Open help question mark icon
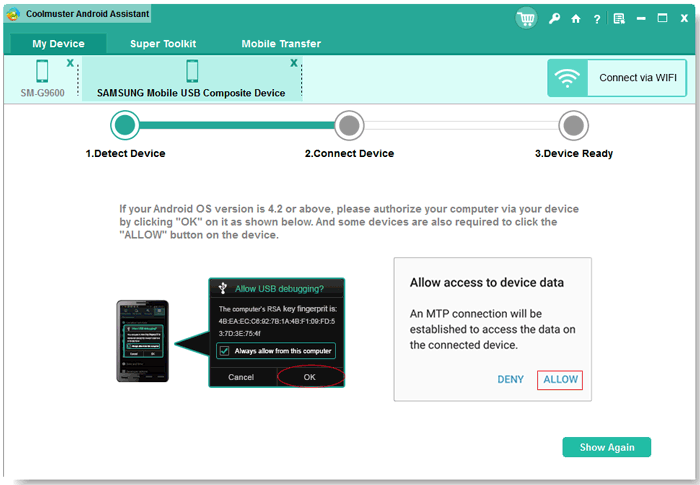The height and width of the screenshot is (485, 700). pos(597,19)
